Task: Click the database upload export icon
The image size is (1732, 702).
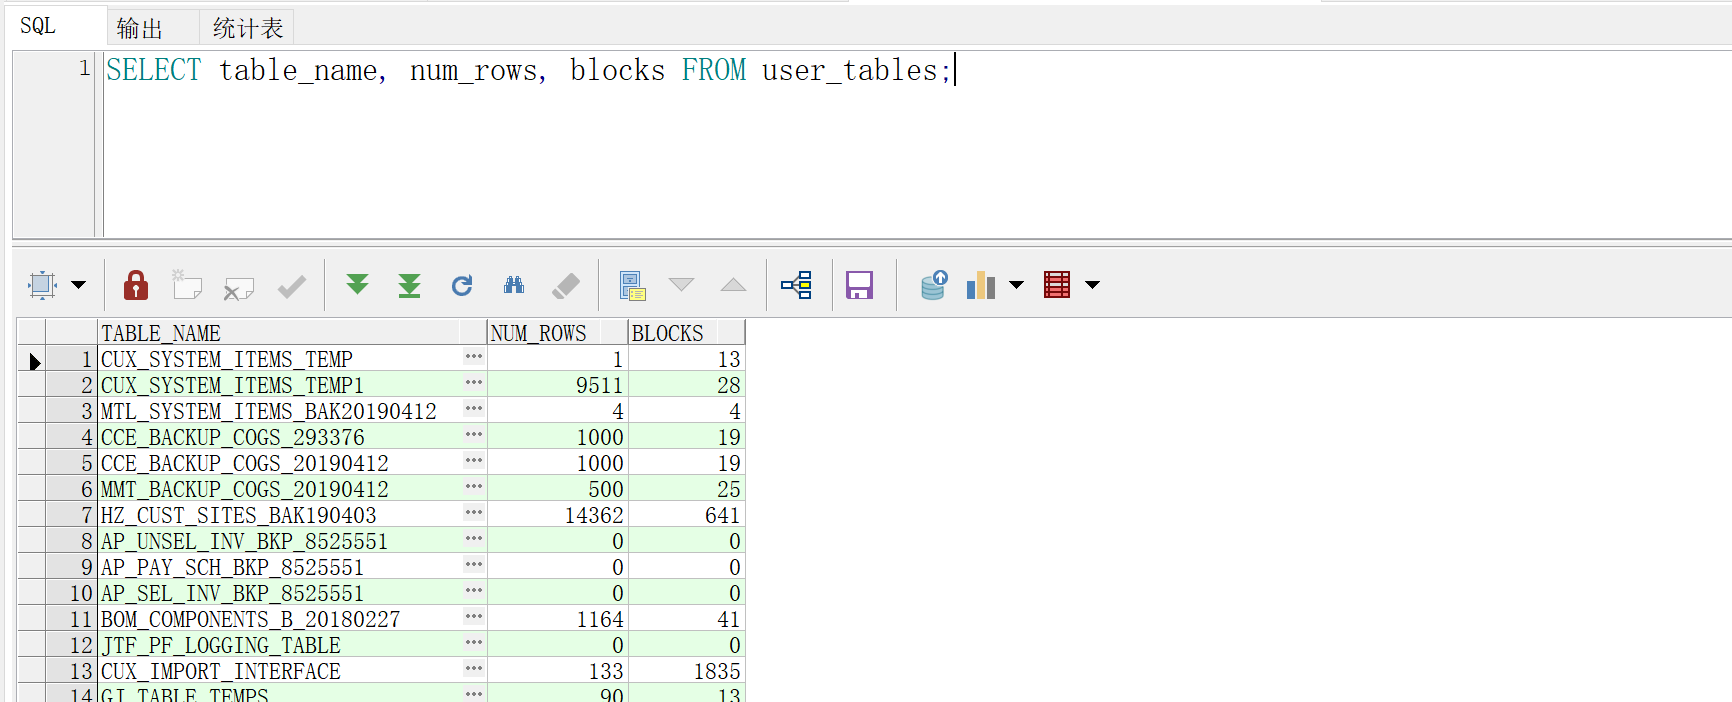Action: point(934,286)
